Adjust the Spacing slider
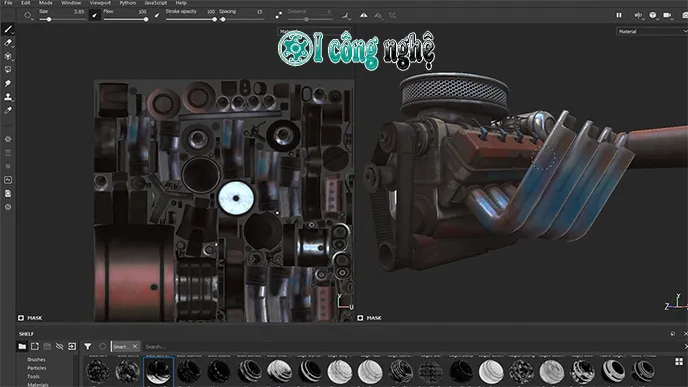Viewport: 688px width, 387px height. (x=241, y=19)
